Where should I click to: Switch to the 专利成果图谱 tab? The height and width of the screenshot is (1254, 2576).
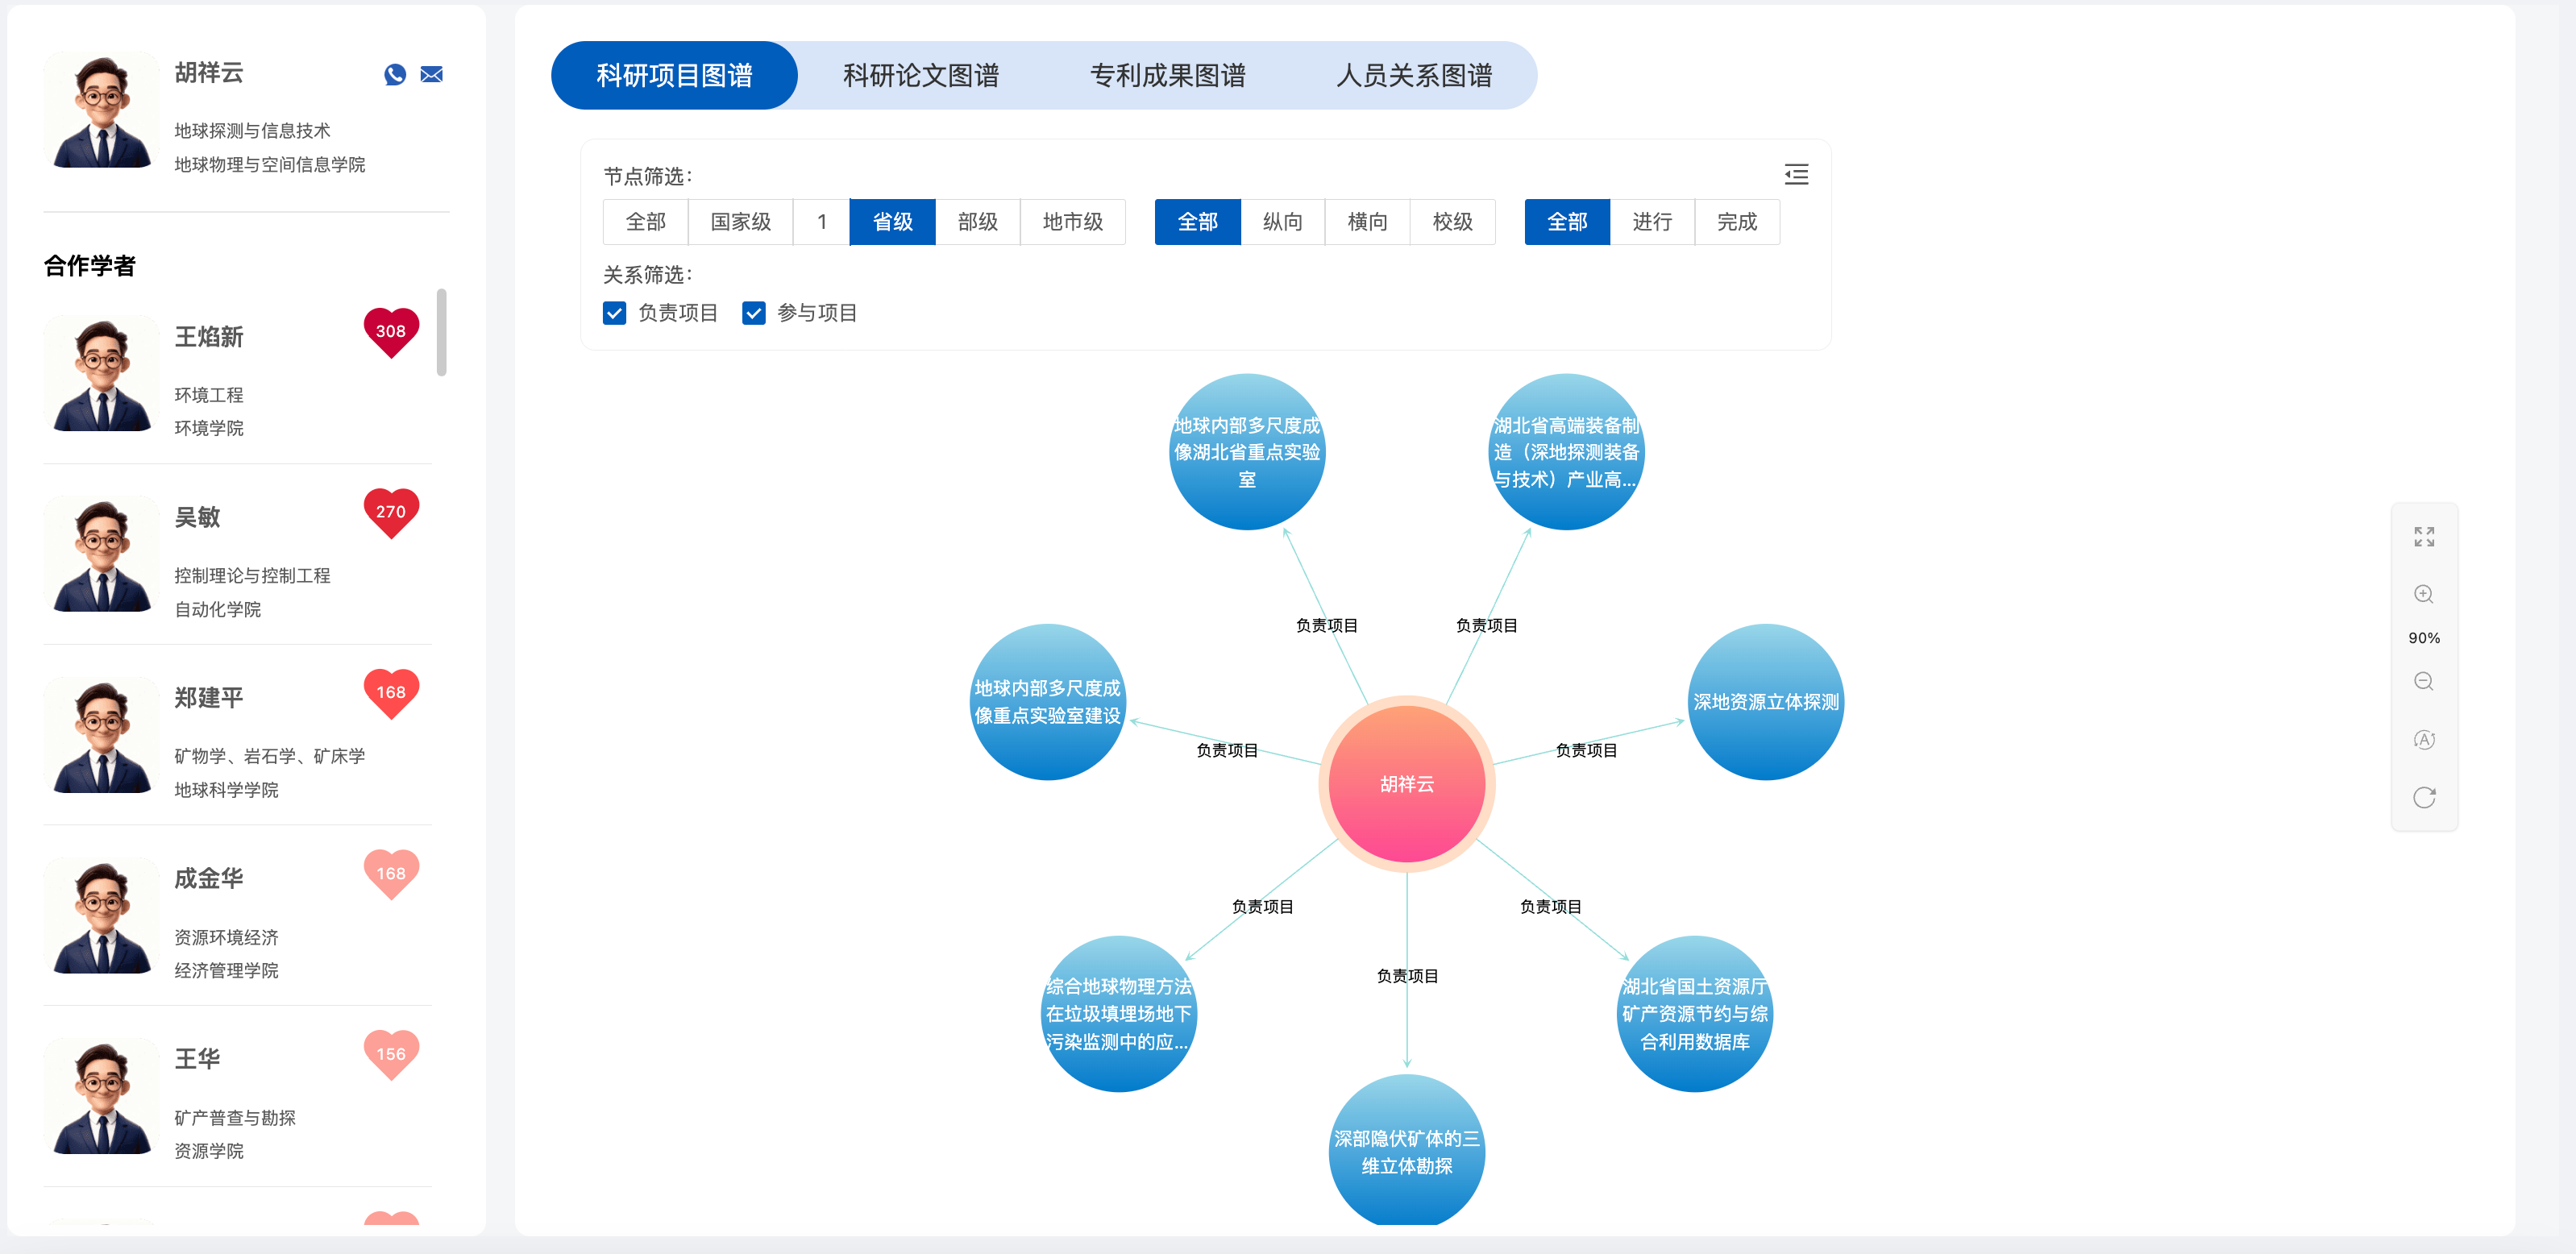click(x=1168, y=76)
